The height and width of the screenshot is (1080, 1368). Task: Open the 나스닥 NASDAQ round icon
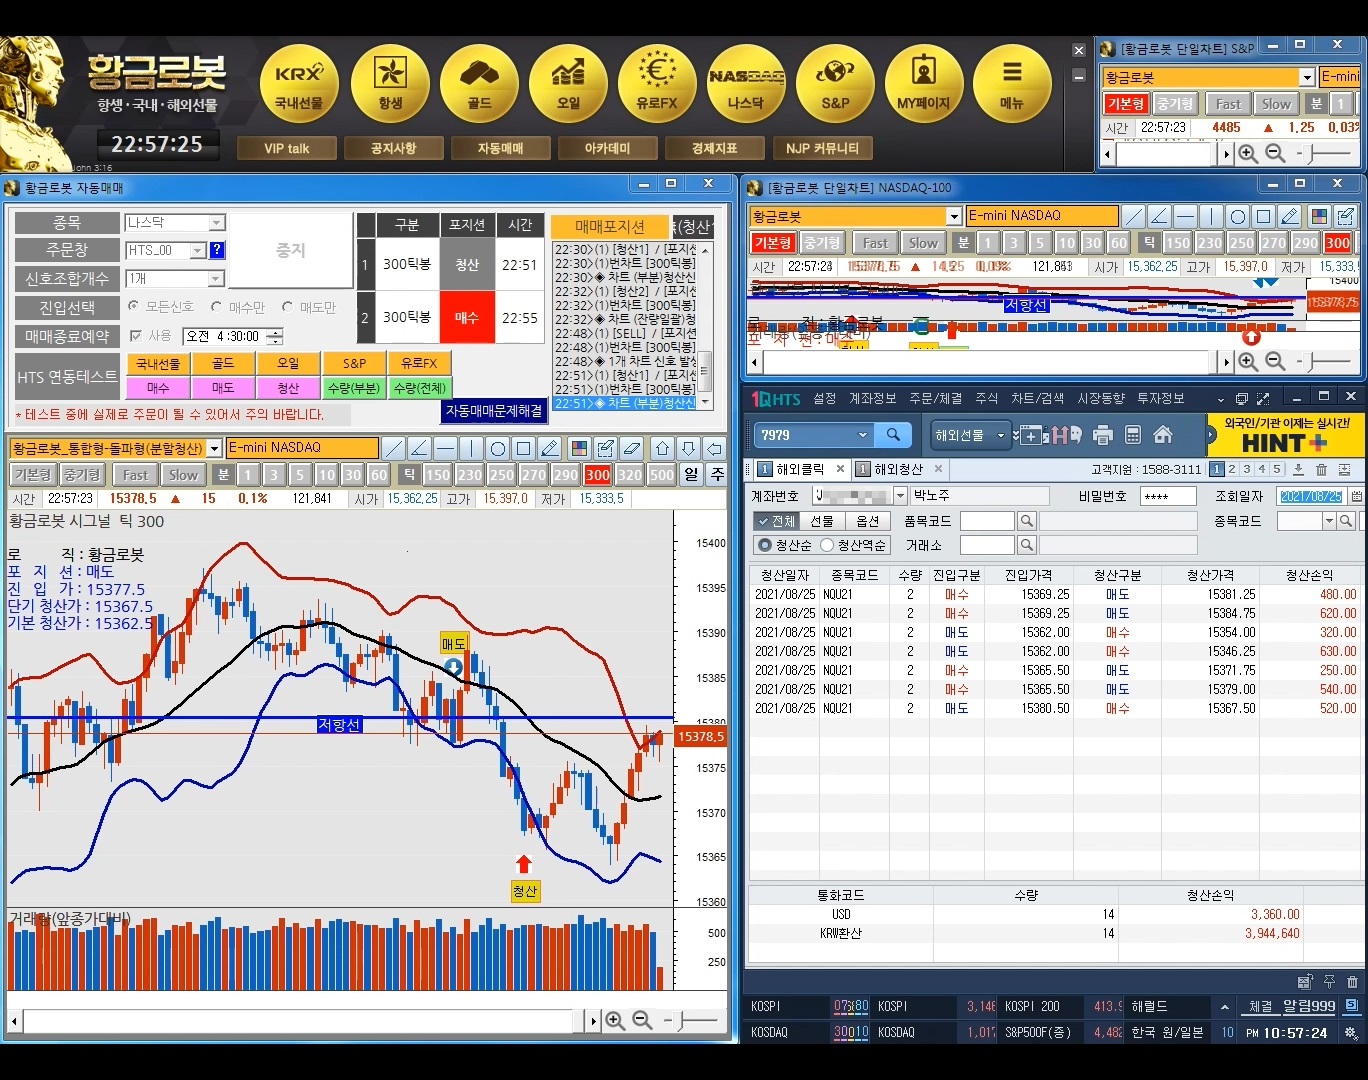click(746, 85)
